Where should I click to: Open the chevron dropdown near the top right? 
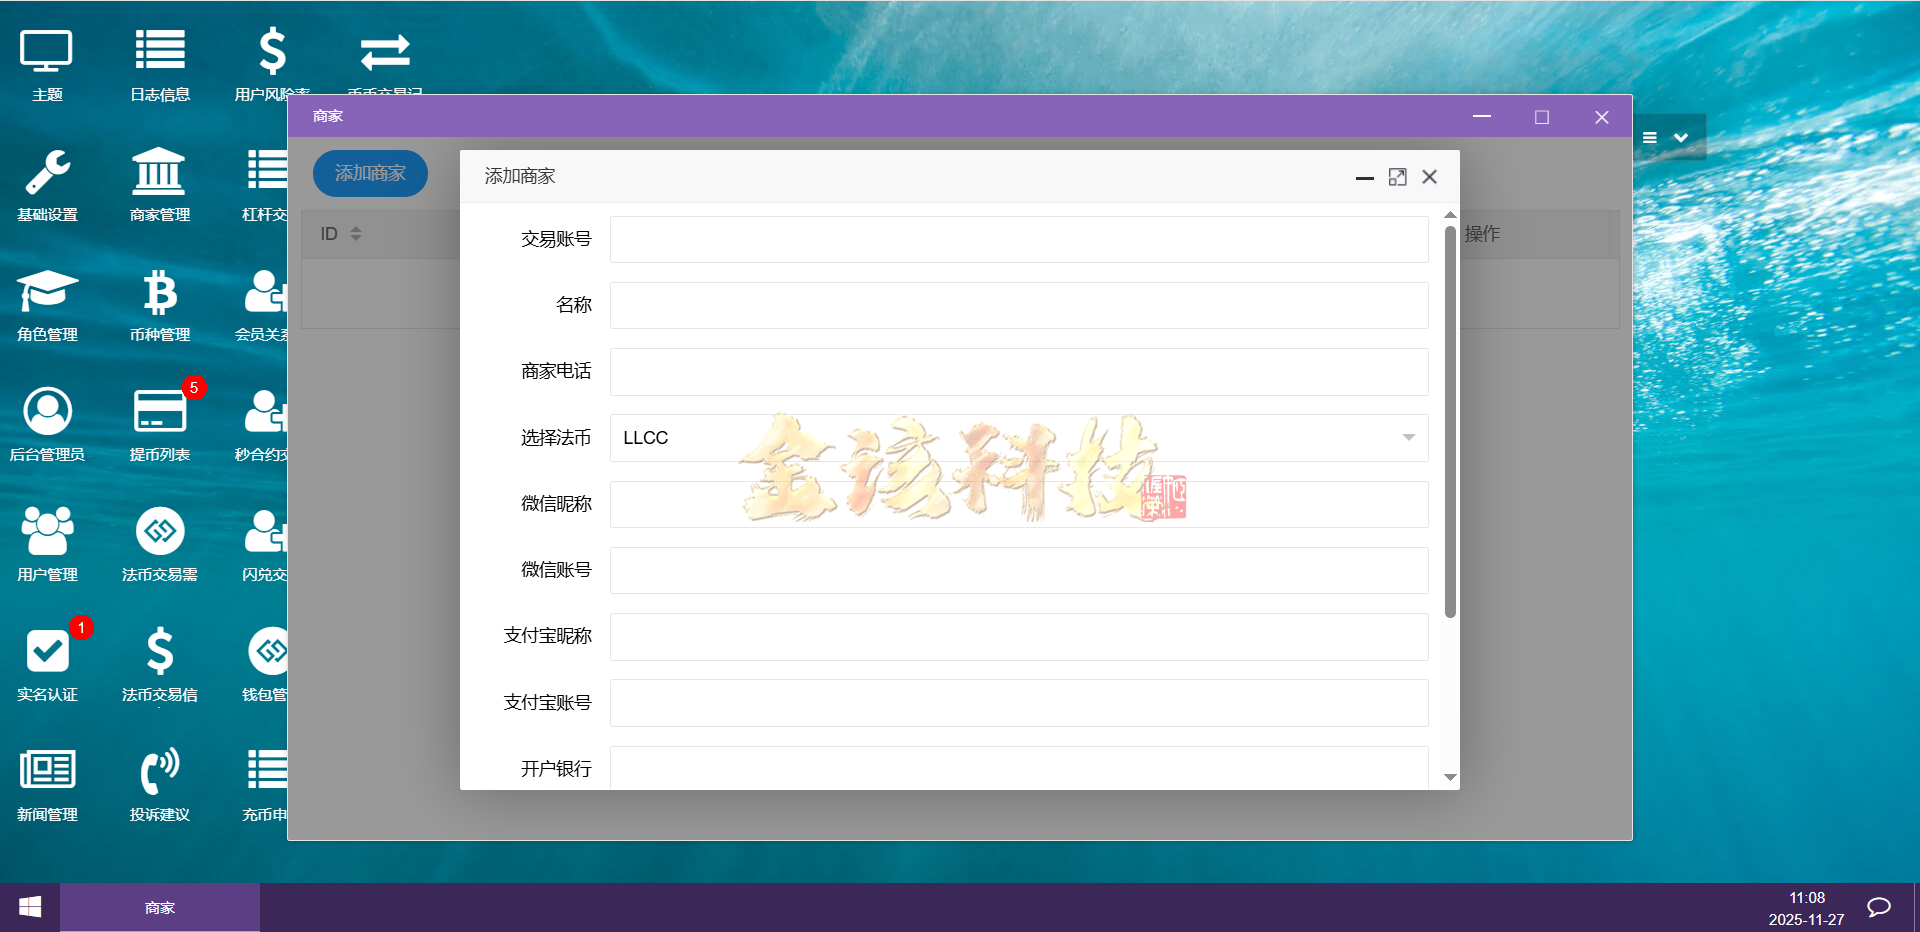click(1680, 138)
